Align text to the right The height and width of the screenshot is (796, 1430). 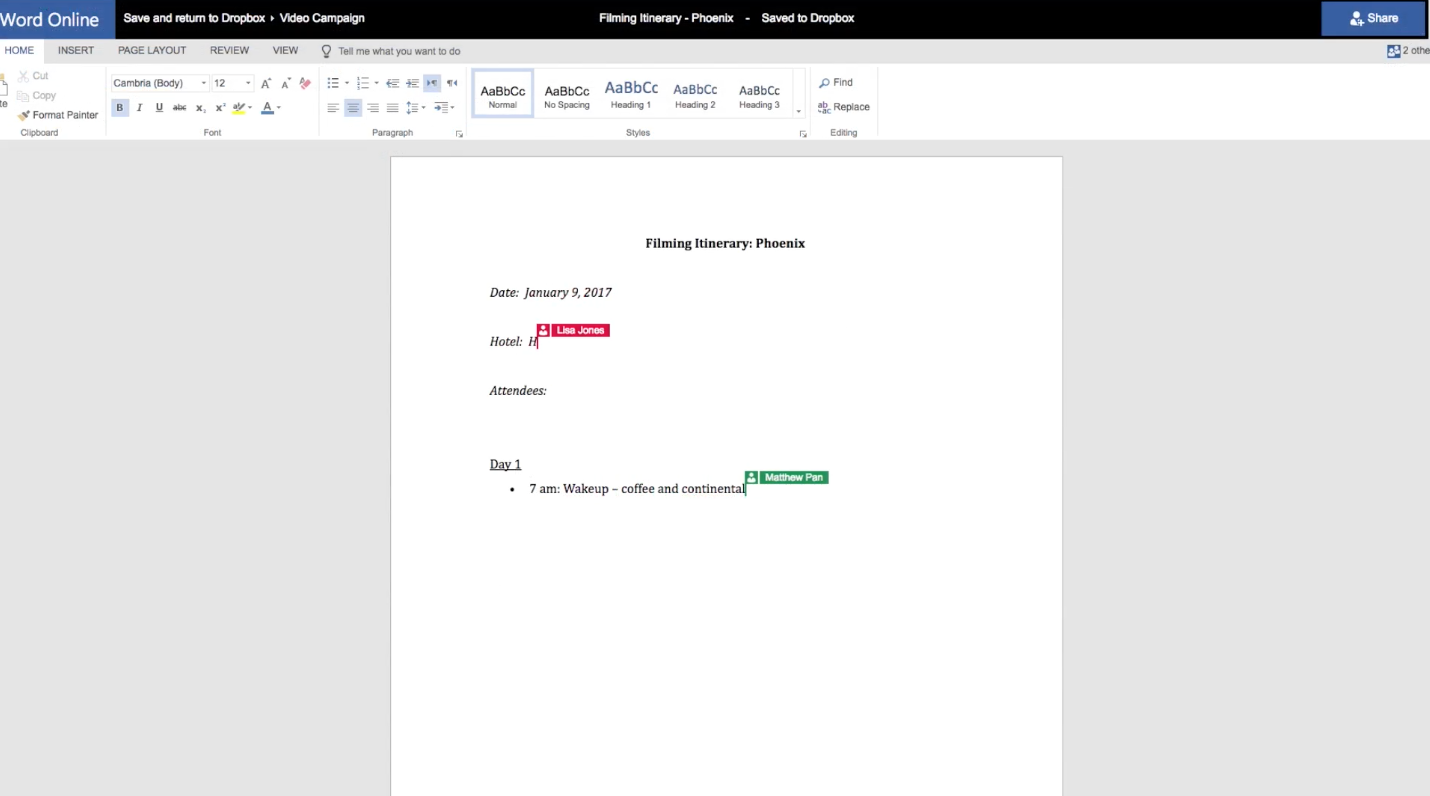373,108
